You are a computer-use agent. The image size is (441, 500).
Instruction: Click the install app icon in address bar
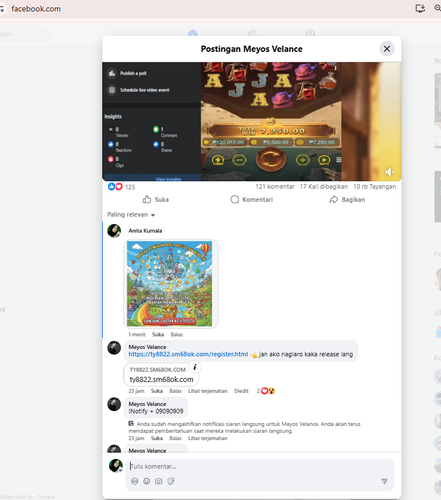tap(420, 8)
